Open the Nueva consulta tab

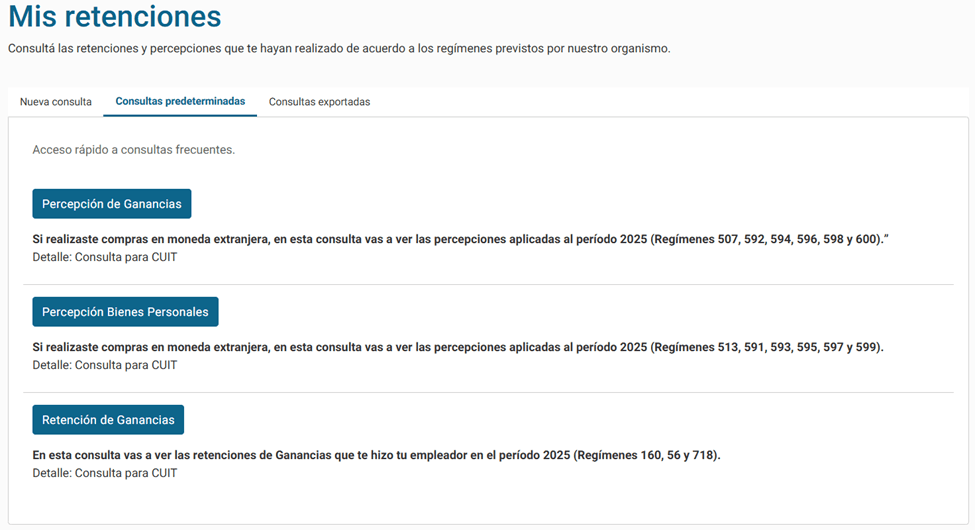pyautogui.click(x=56, y=102)
